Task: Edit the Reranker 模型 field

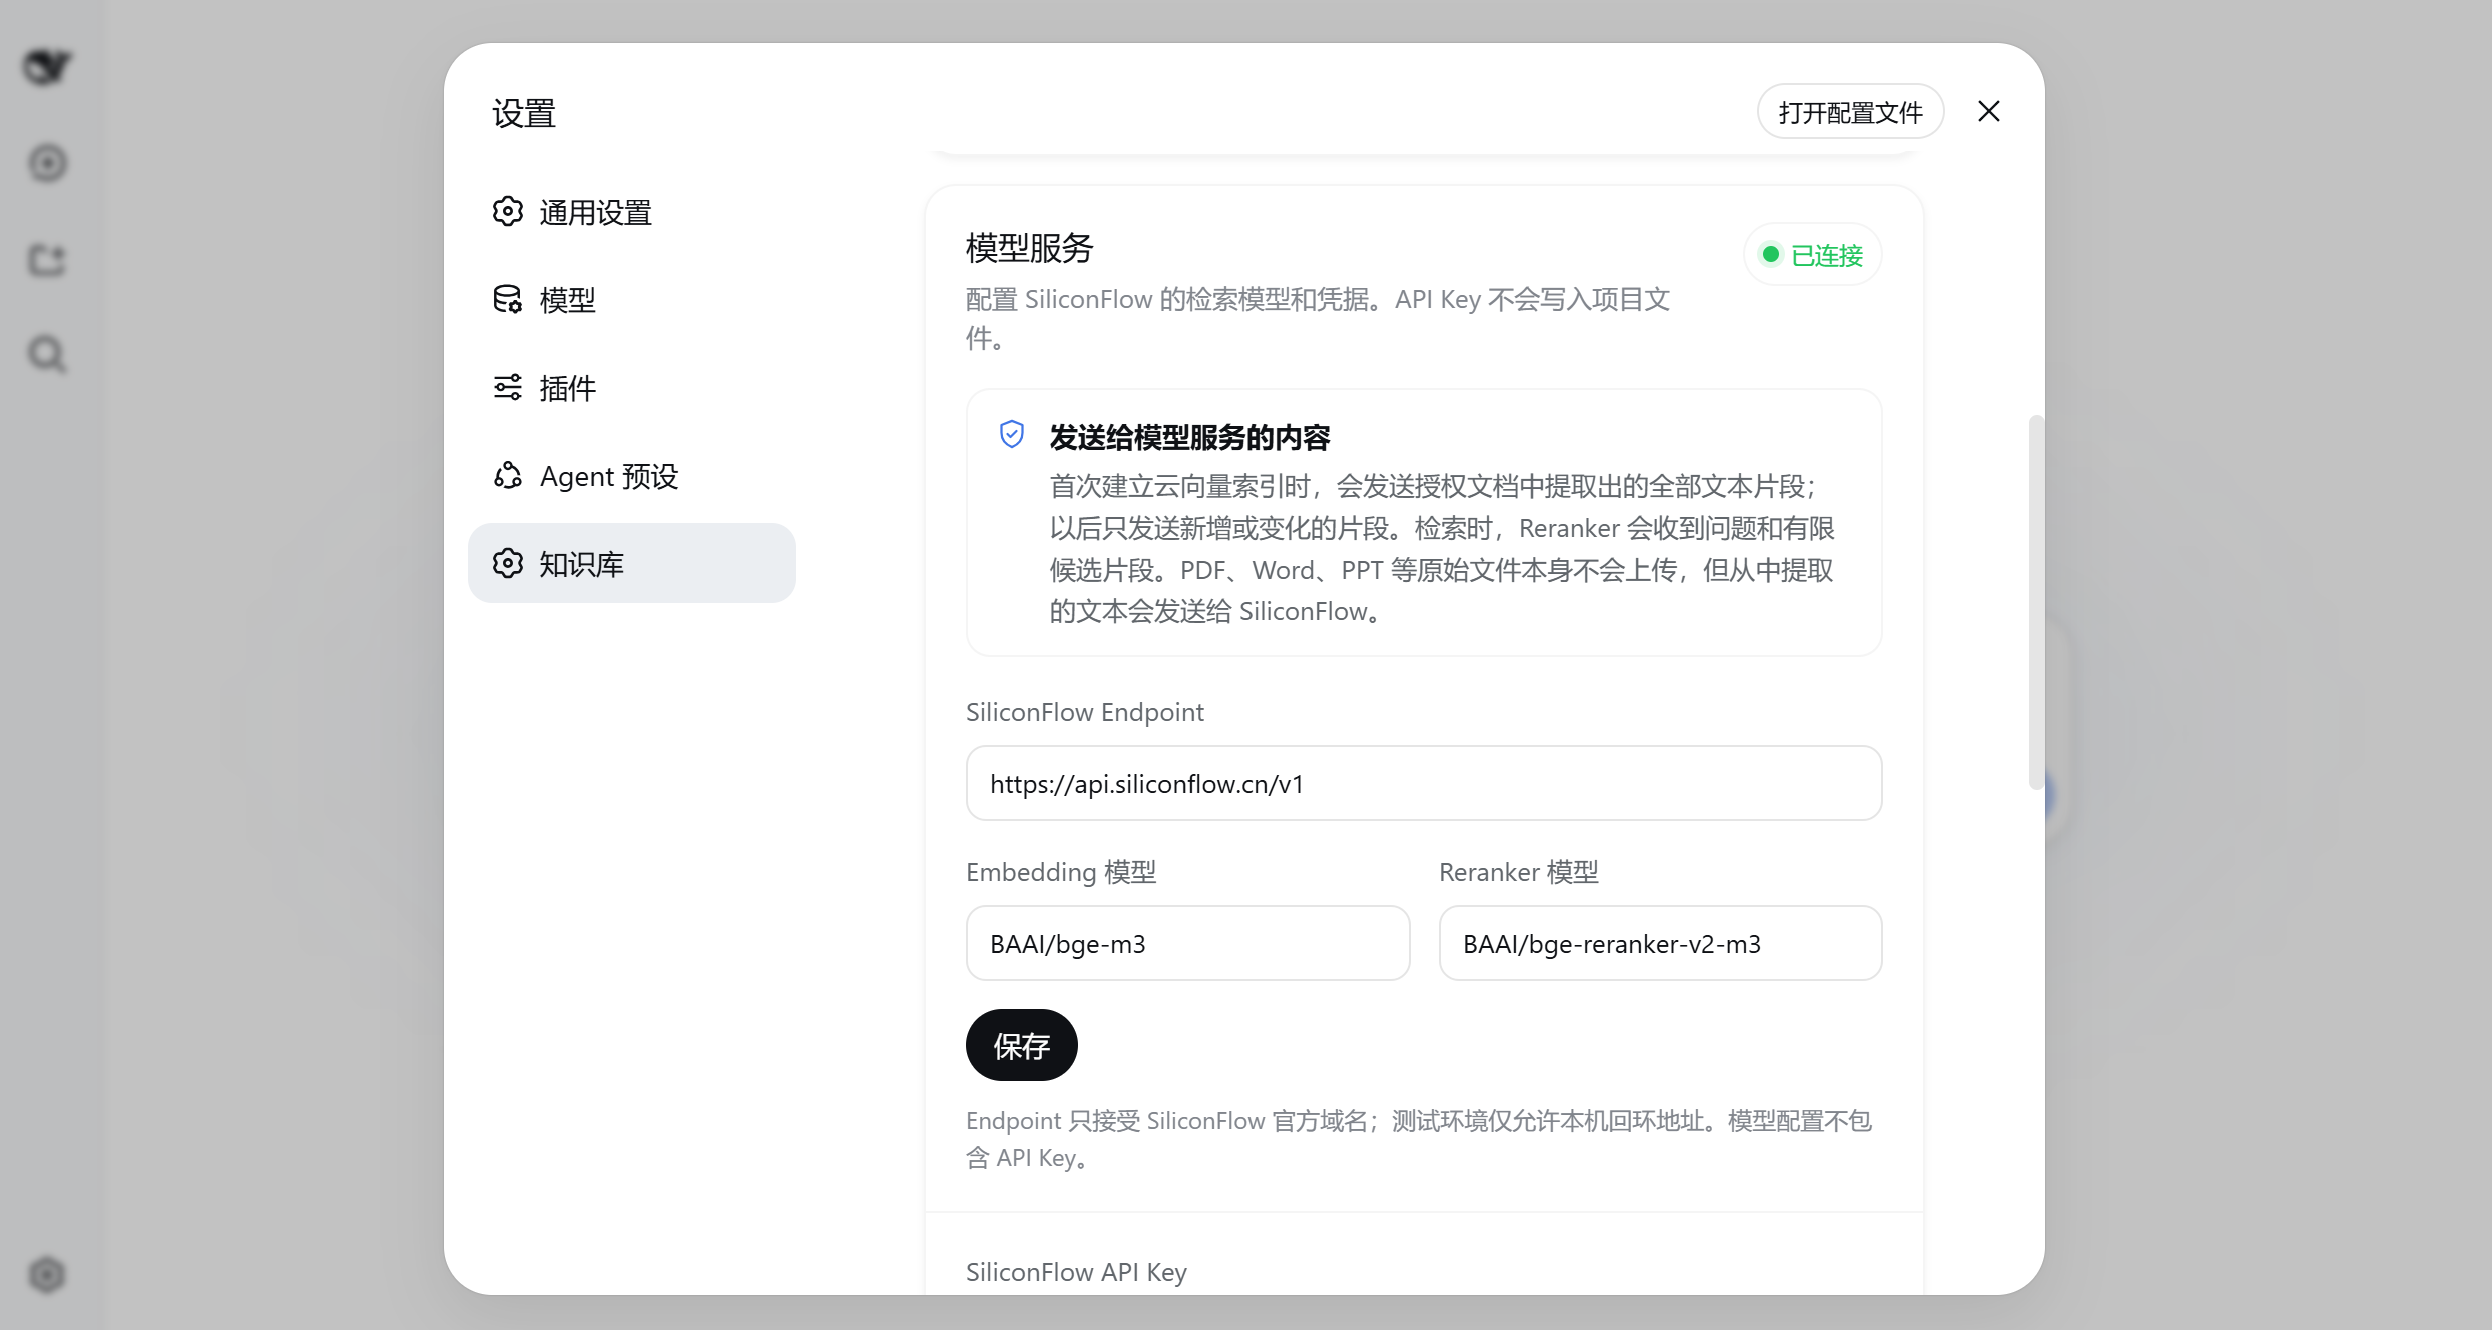Action: click(x=1660, y=943)
